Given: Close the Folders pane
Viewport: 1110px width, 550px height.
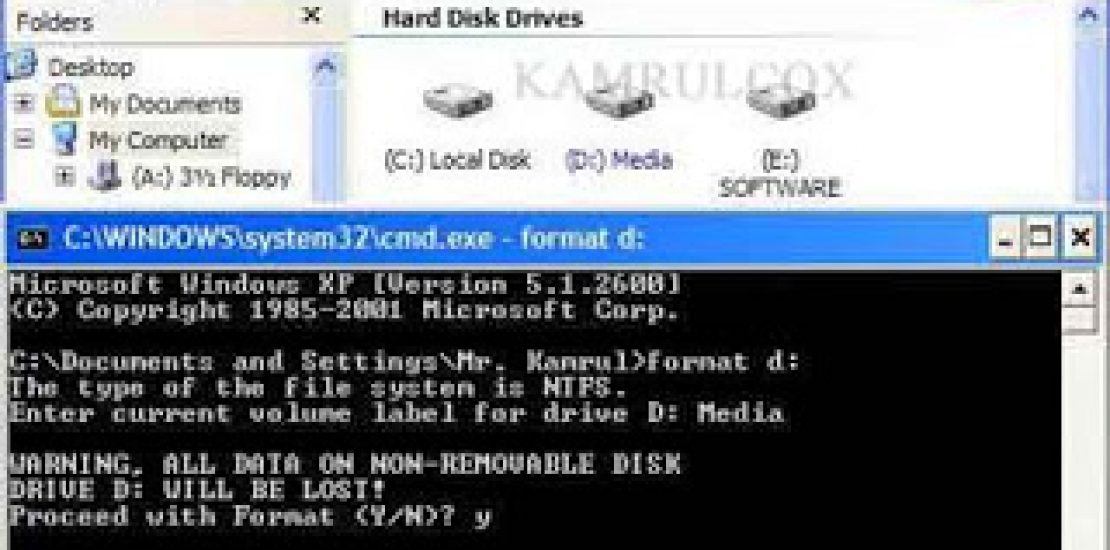Looking at the screenshot, I should 311,16.
